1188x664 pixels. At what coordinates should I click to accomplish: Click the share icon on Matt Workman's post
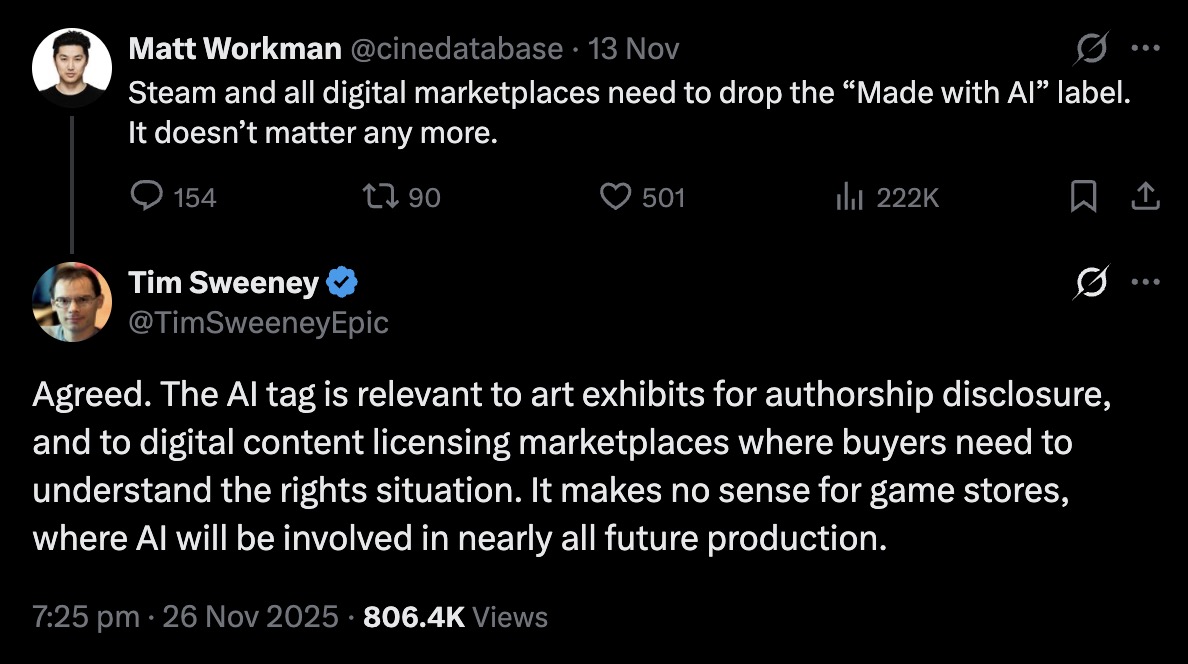(x=1144, y=197)
